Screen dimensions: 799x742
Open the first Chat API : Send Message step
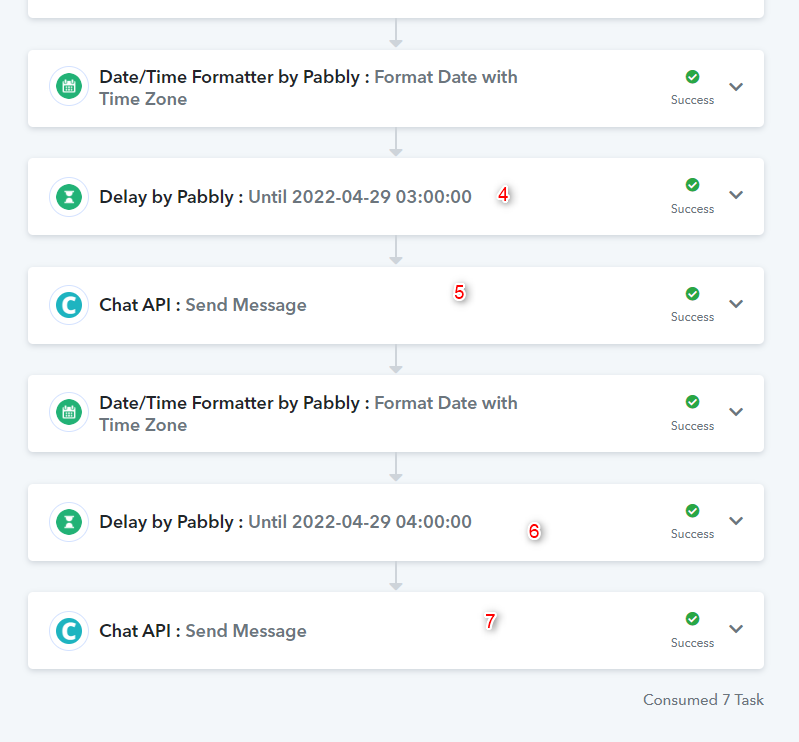[x=395, y=305]
